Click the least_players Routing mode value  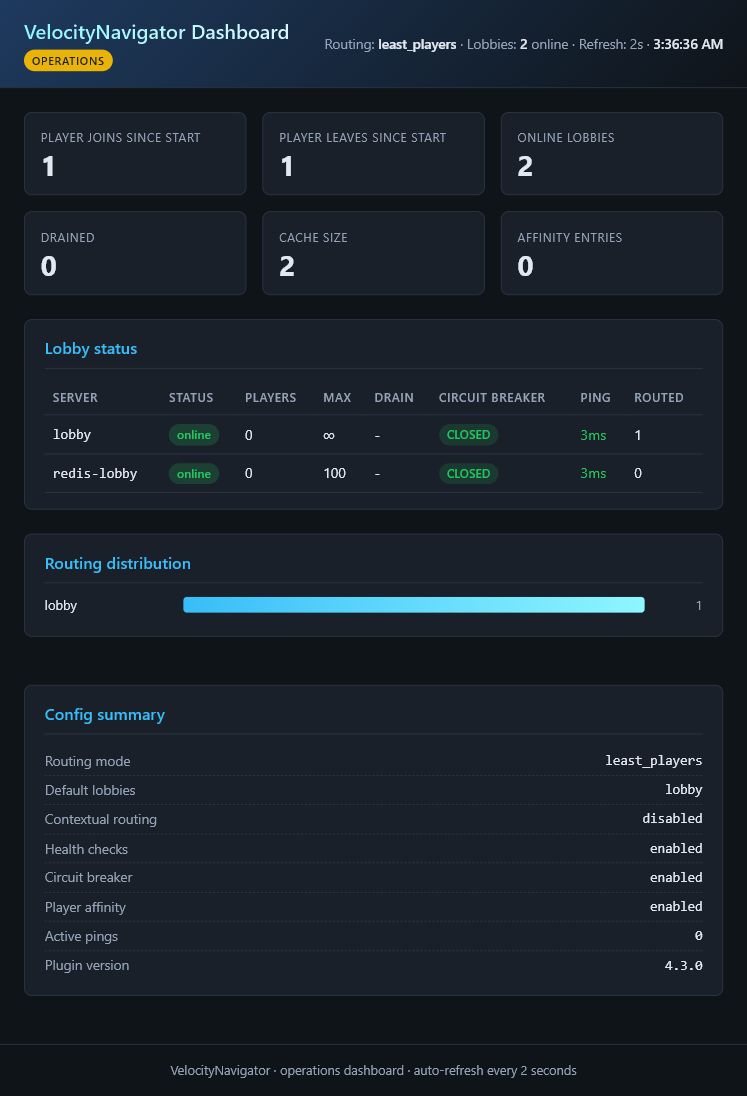click(x=653, y=760)
